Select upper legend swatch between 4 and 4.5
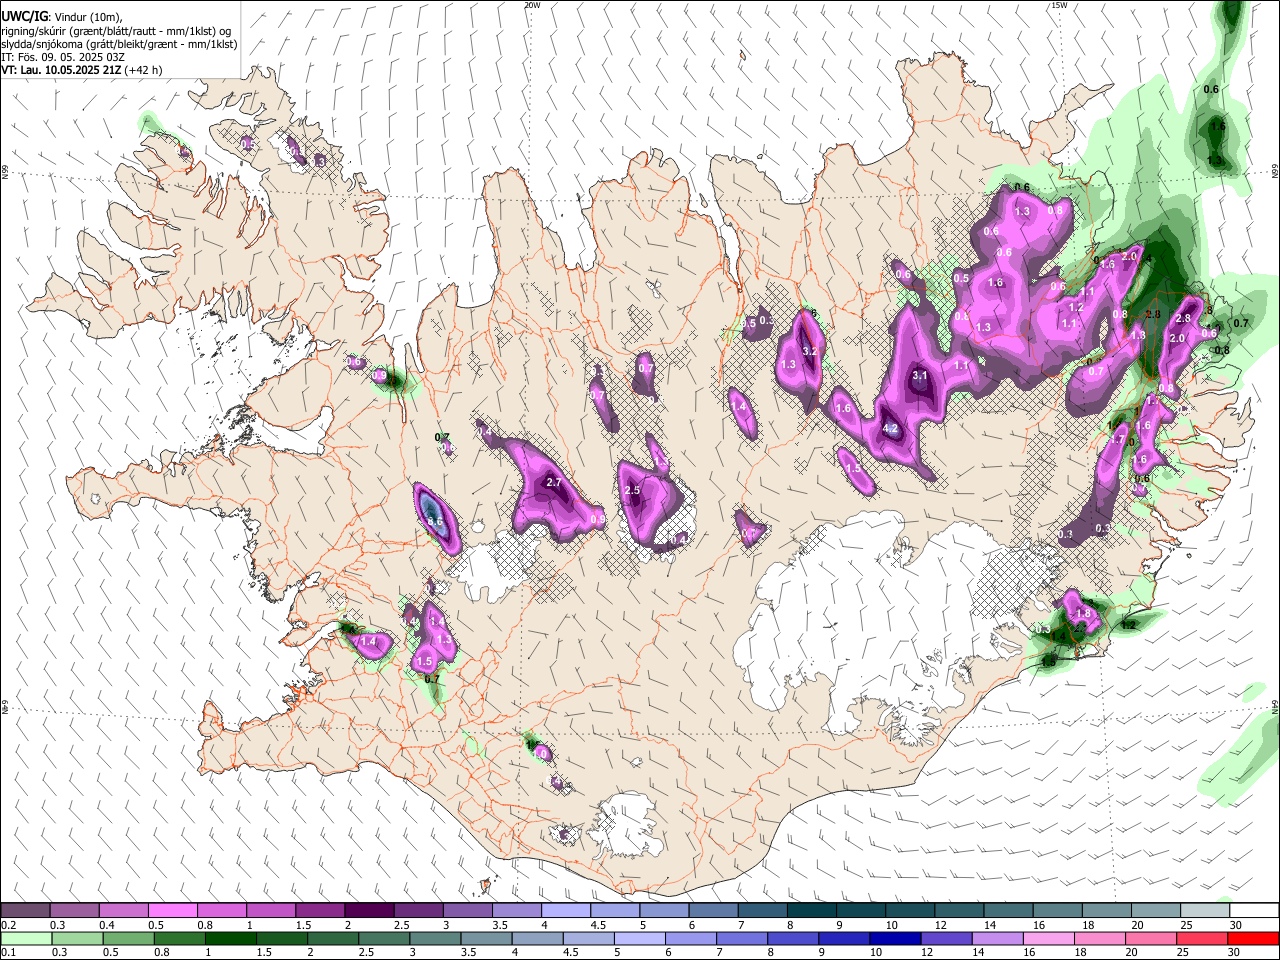This screenshot has width=1280, height=960. point(566,911)
